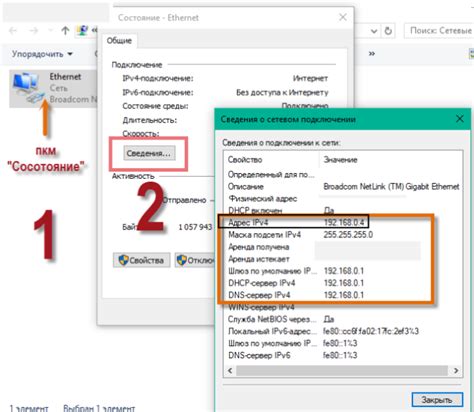This screenshot has height=412, width=474.
Task: Go up one folder level
Action: click(x=65, y=31)
